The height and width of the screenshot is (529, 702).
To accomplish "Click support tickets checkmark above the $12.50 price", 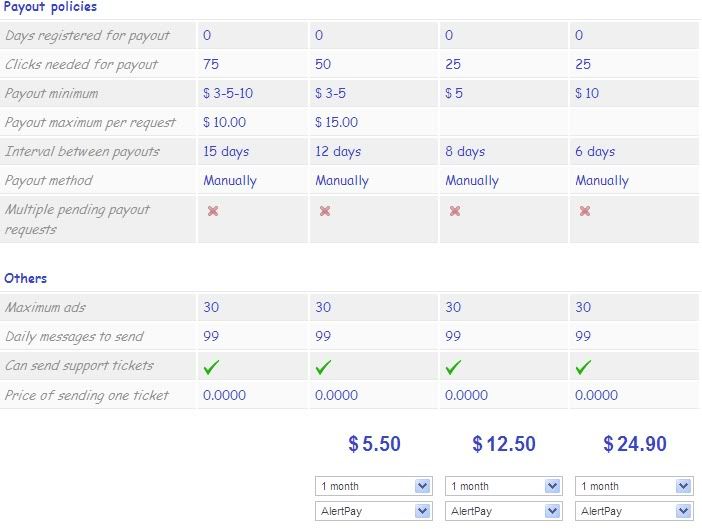I will (453, 367).
